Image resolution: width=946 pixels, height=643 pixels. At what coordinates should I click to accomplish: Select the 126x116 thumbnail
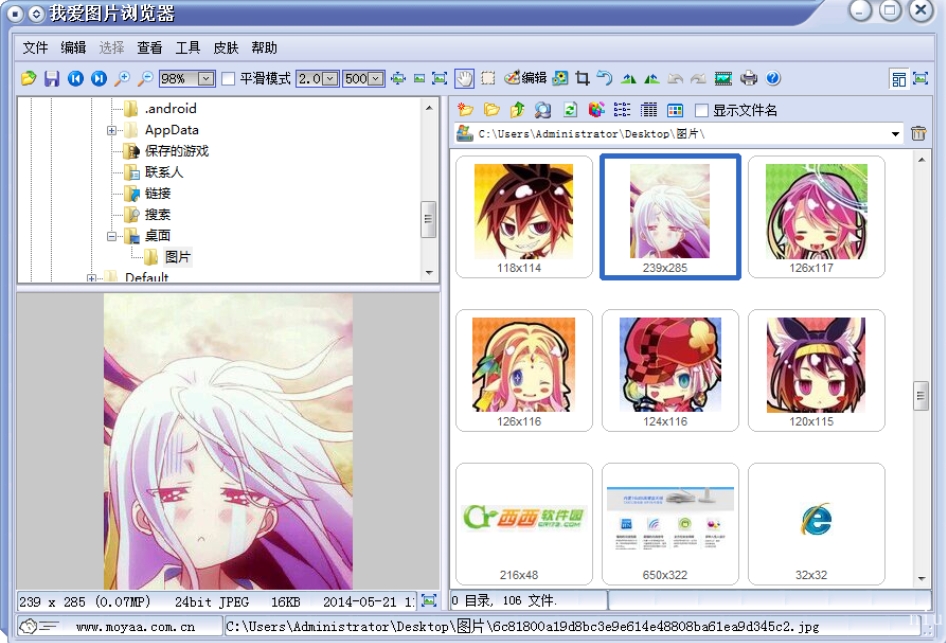(524, 370)
